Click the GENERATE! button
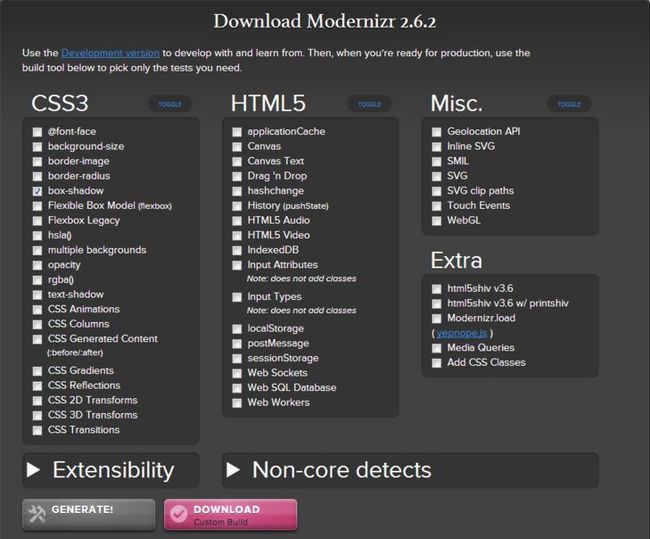 point(89,515)
